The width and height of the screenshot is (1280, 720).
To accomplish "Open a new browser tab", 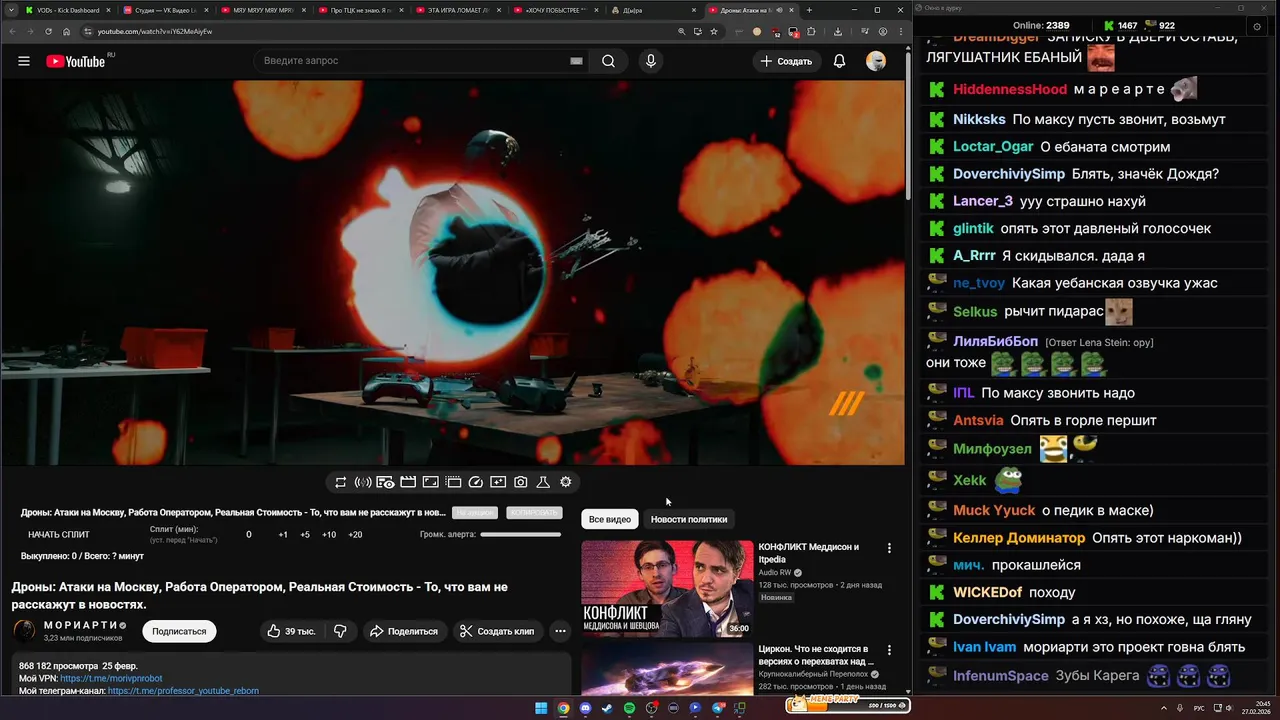I will pos(809,10).
